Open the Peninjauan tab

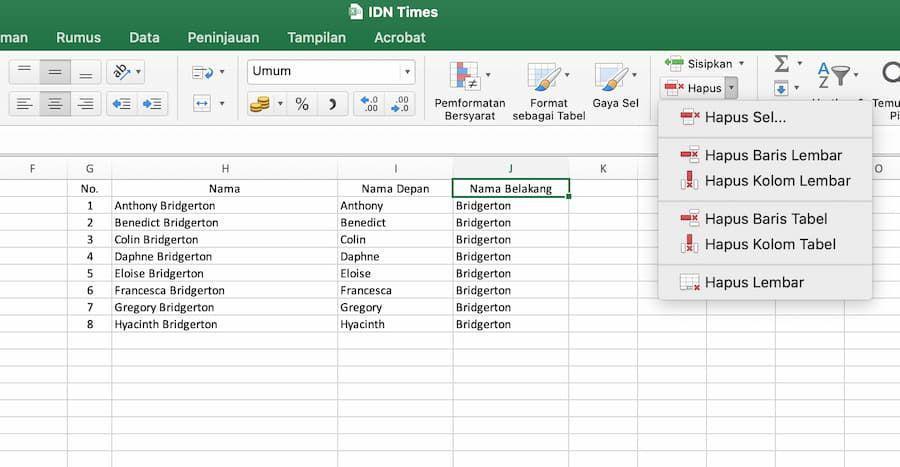[x=223, y=38]
